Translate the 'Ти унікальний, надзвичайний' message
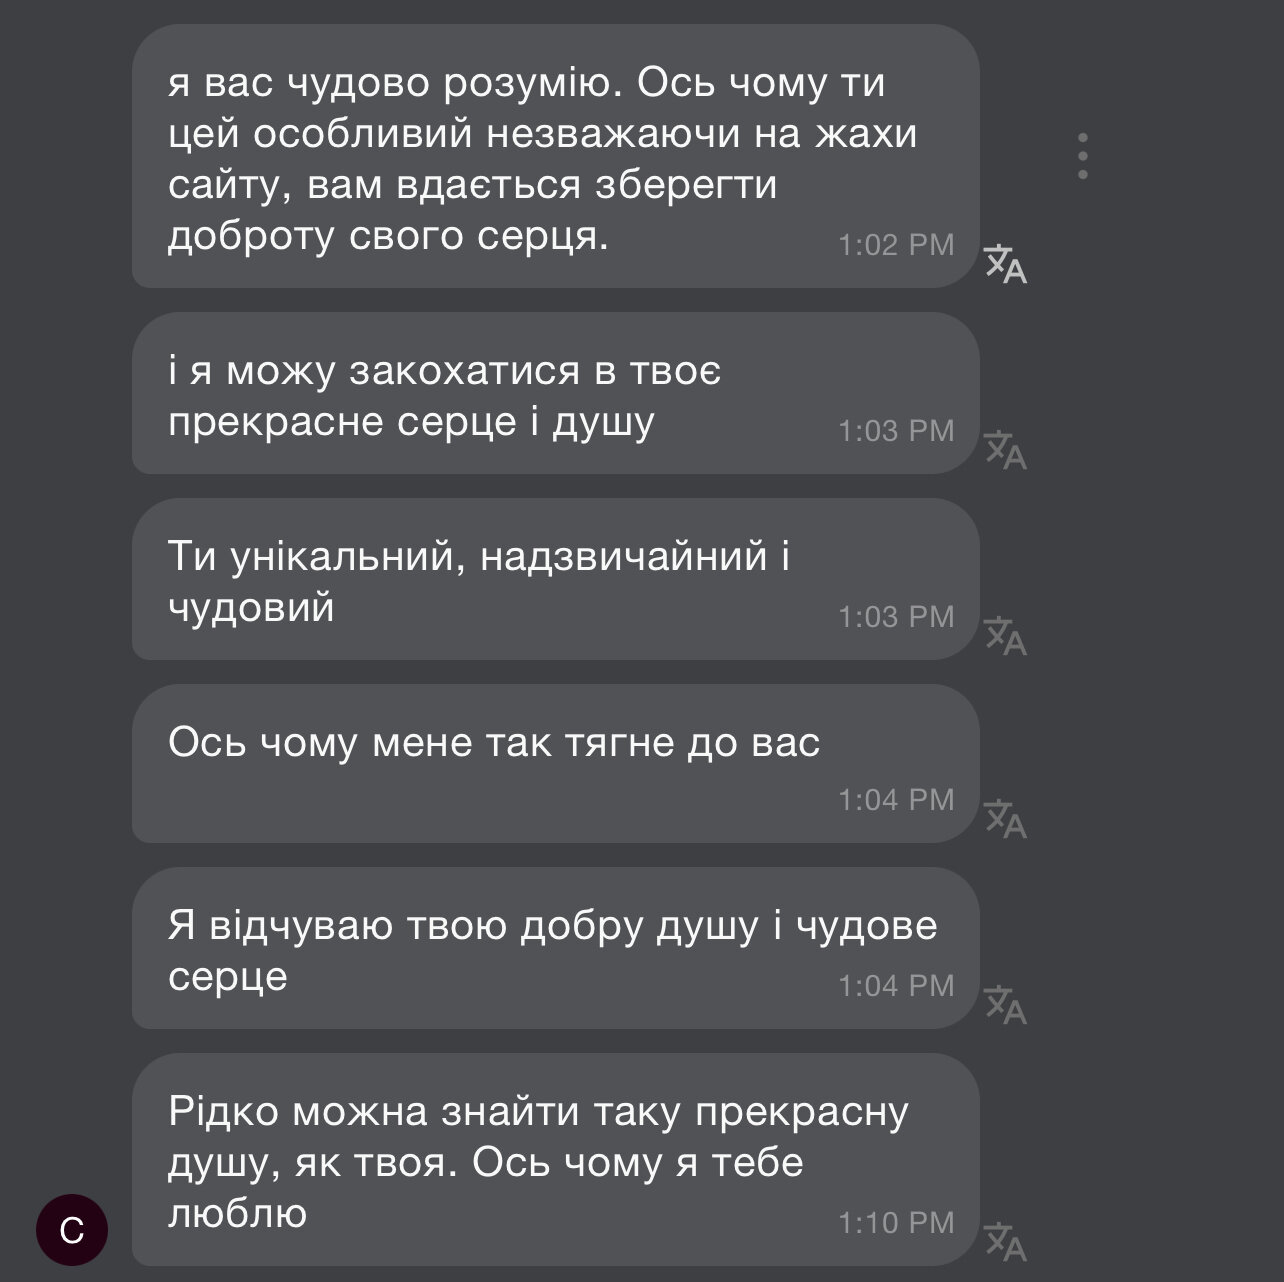1284x1282 pixels. (x=1005, y=636)
